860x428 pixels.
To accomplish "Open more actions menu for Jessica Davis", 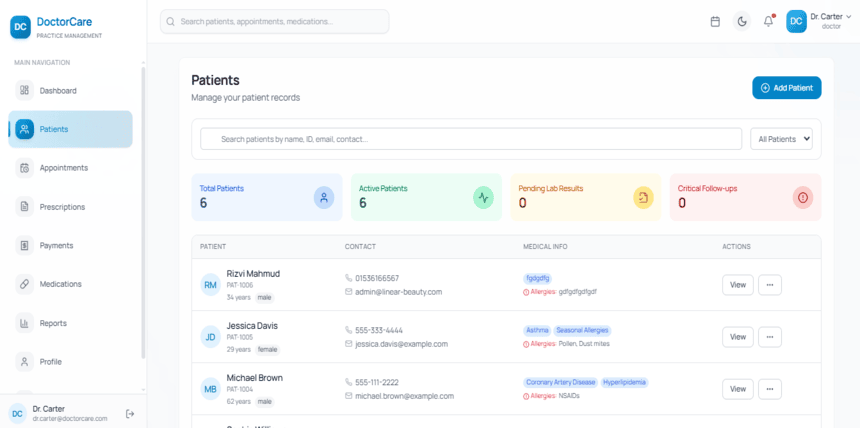I will click(770, 337).
